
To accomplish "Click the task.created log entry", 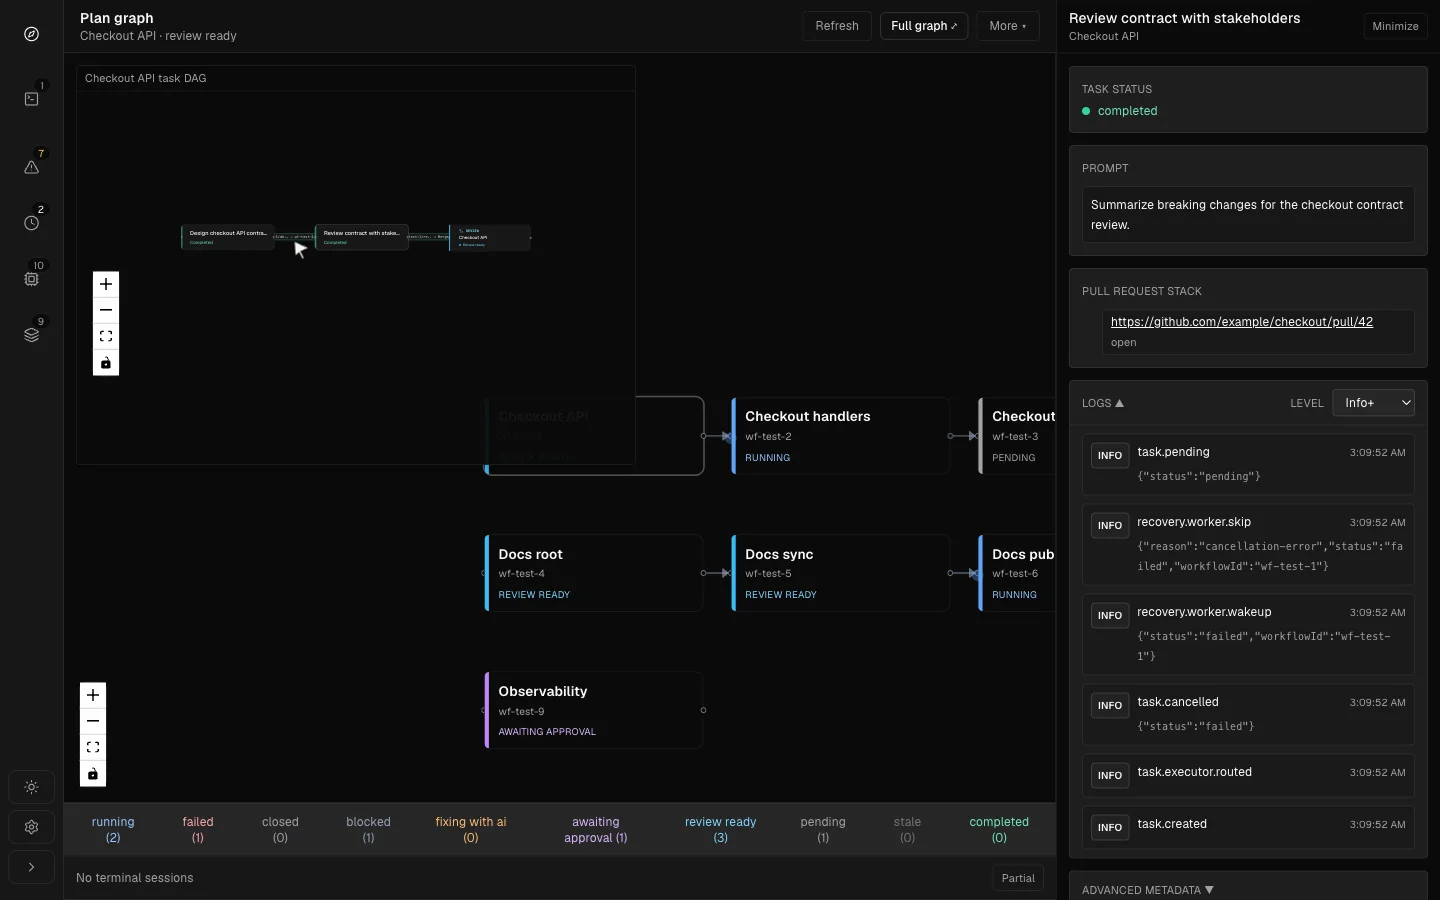I will point(1248,827).
